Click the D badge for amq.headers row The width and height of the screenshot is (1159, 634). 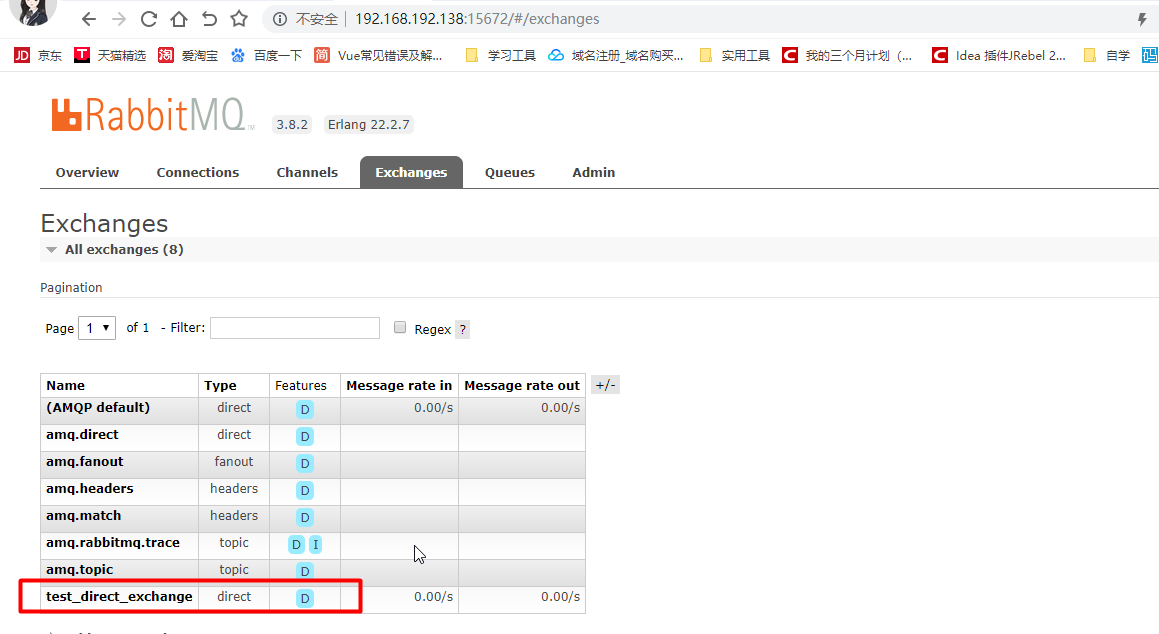tap(305, 491)
